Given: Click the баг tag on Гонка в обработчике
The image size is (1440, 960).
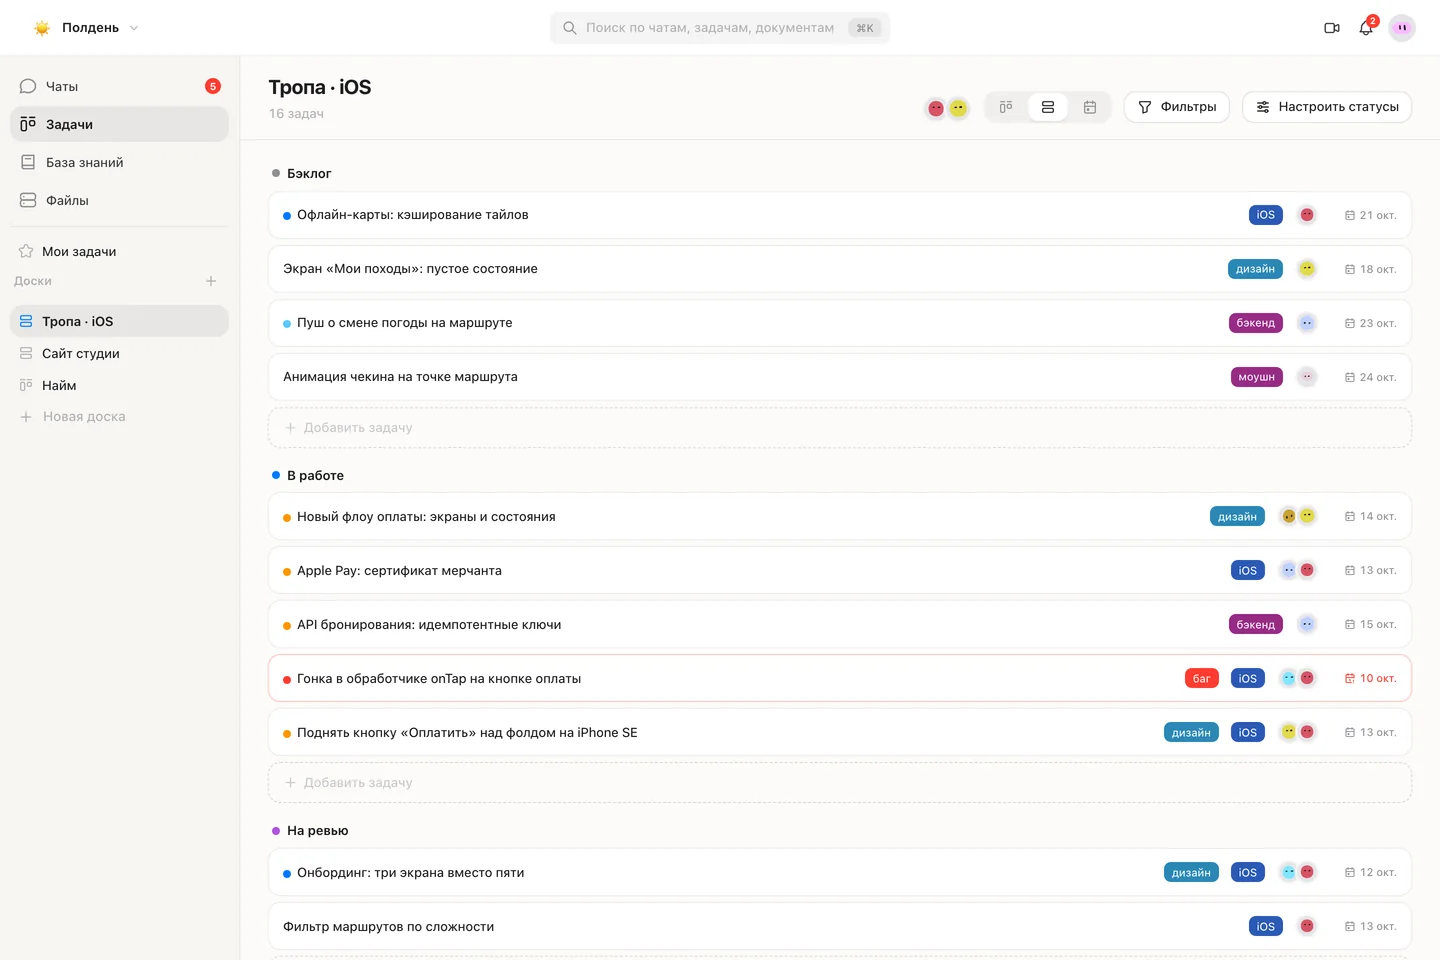Looking at the screenshot, I should tap(1202, 678).
